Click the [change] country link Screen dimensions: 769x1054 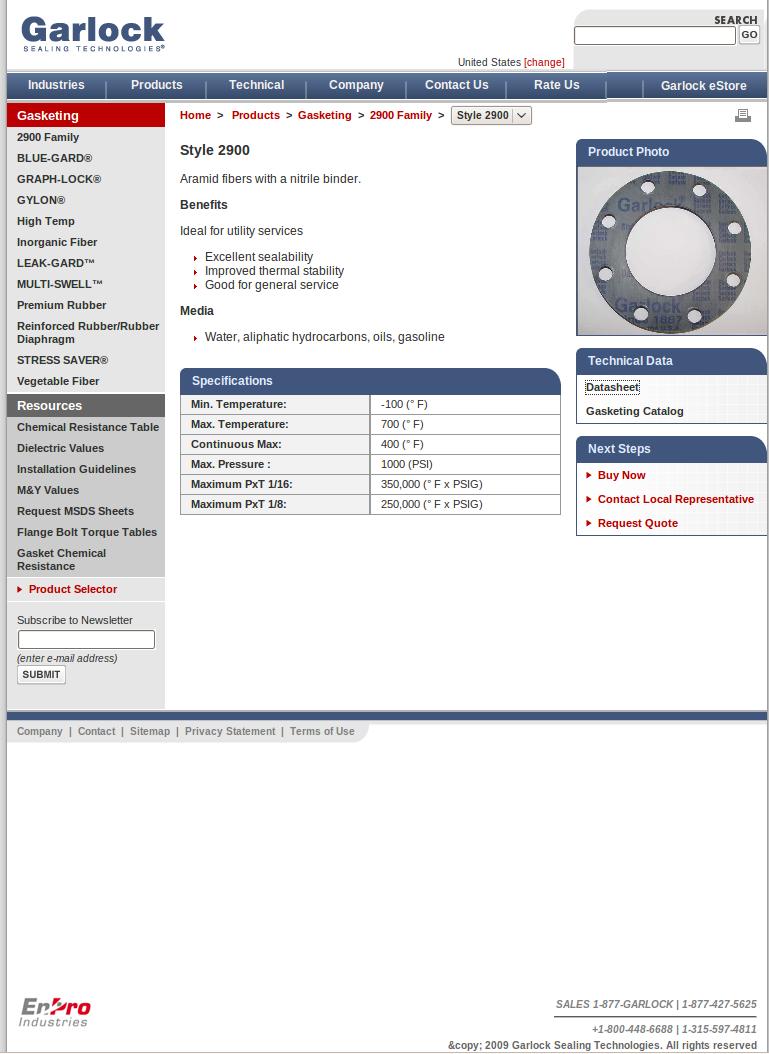544,63
